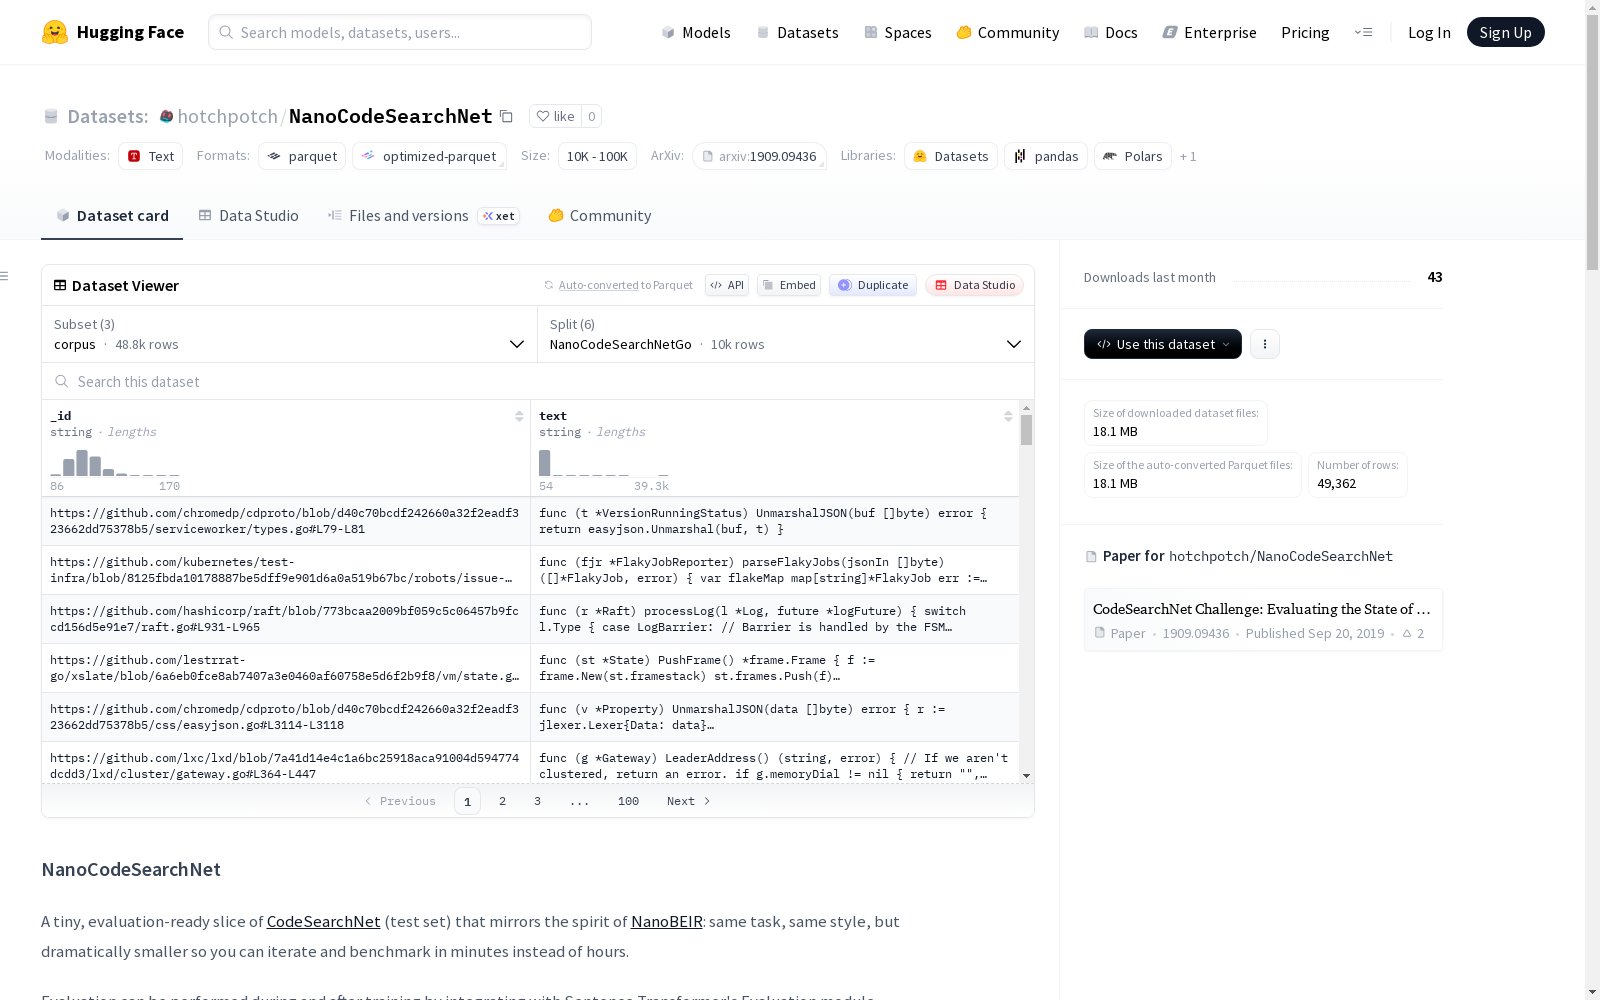1600x1000 pixels.
Task: Open the more navigation menu icon
Action: pyautogui.click(x=1363, y=32)
